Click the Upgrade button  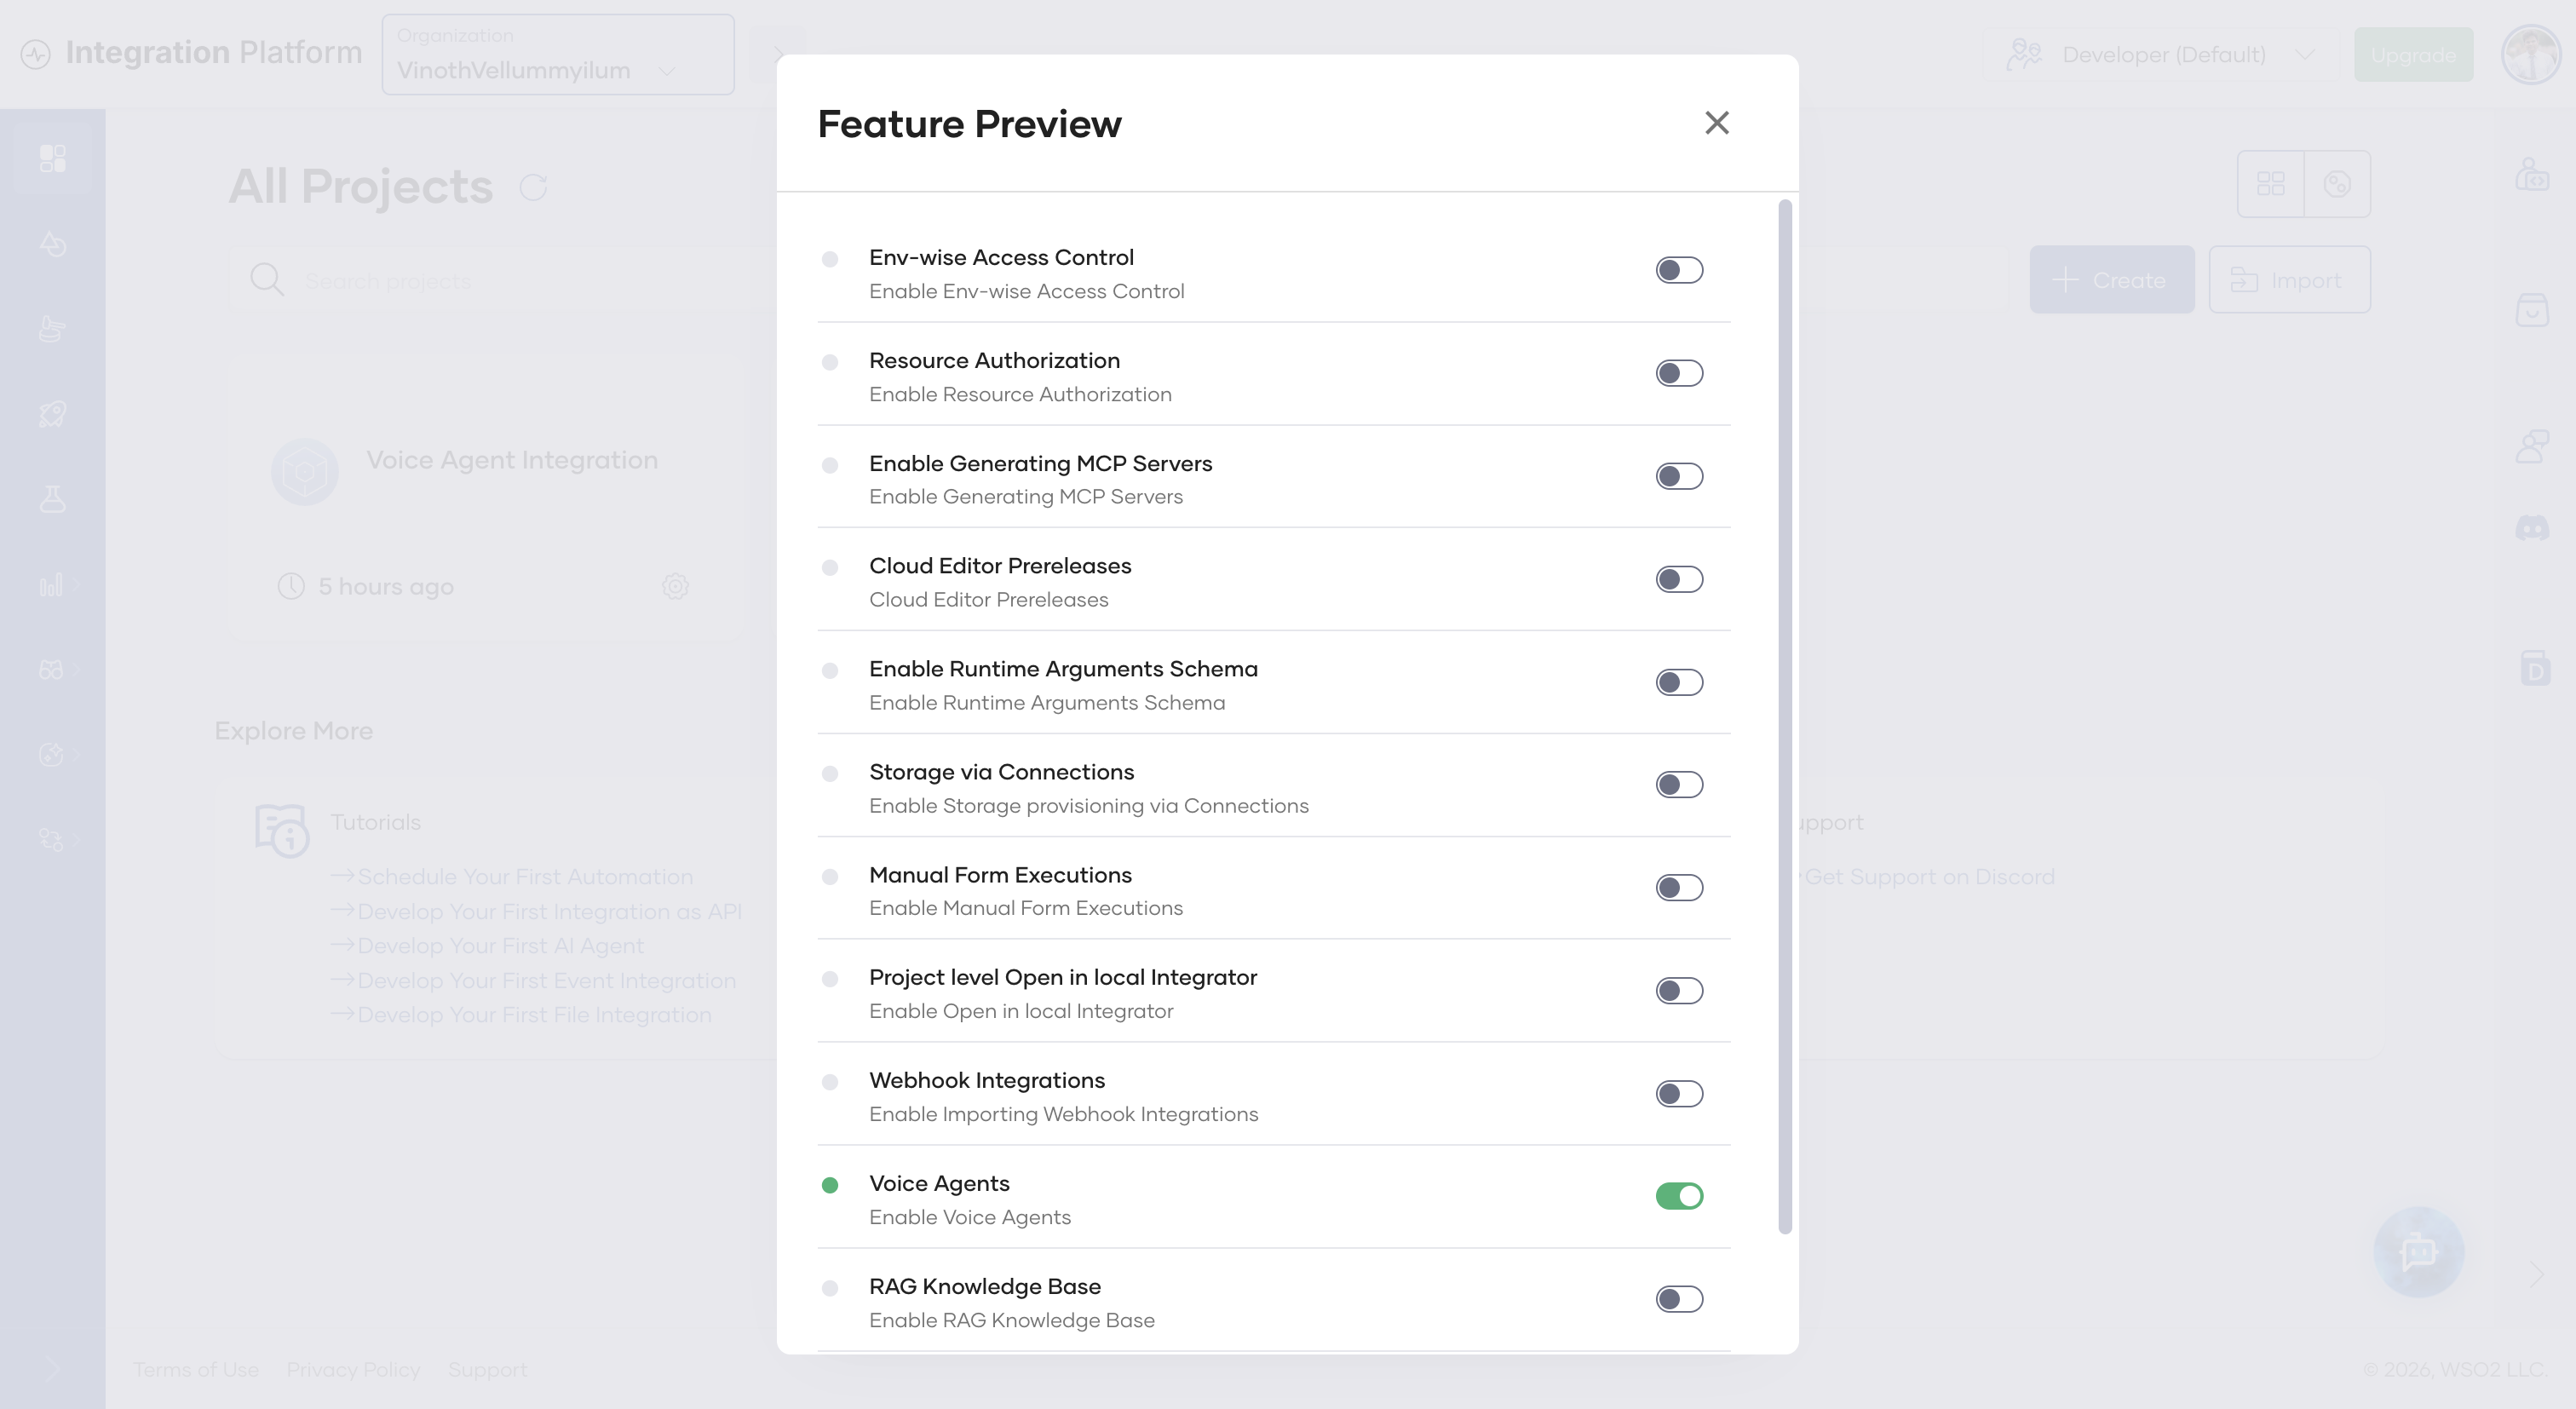(2413, 55)
